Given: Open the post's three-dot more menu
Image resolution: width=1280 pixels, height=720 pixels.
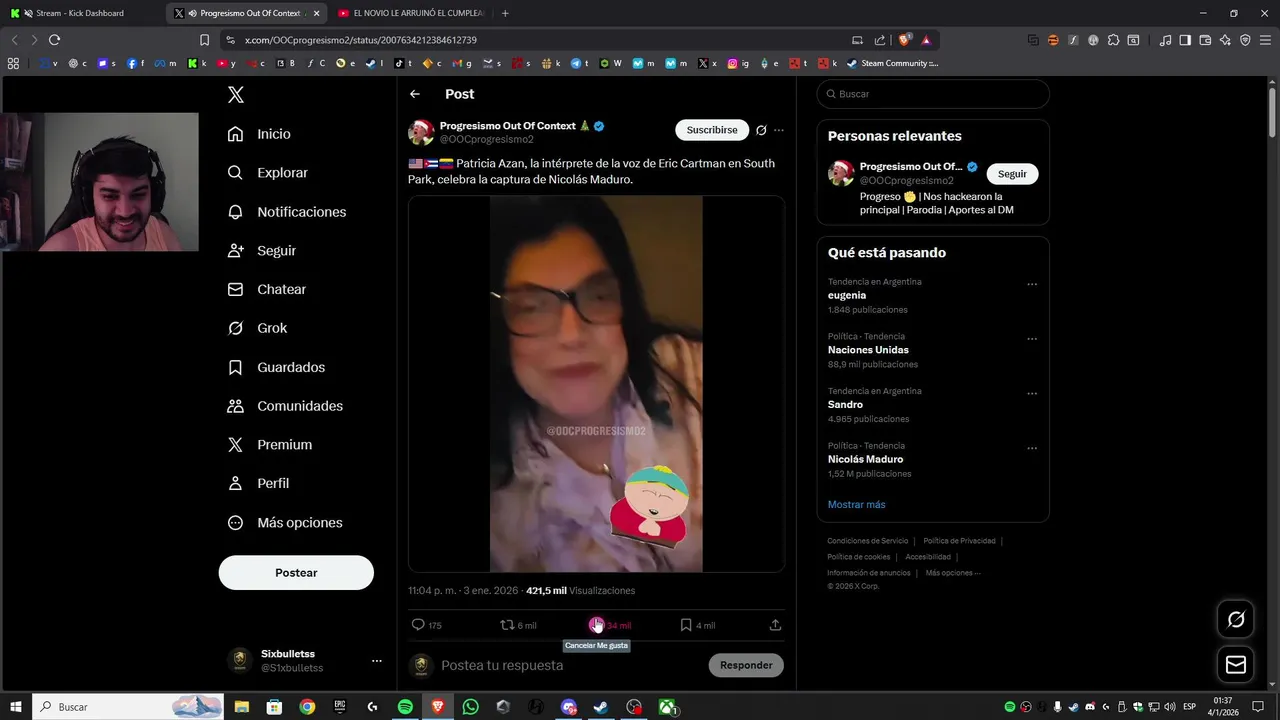Looking at the screenshot, I should coord(779,130).
